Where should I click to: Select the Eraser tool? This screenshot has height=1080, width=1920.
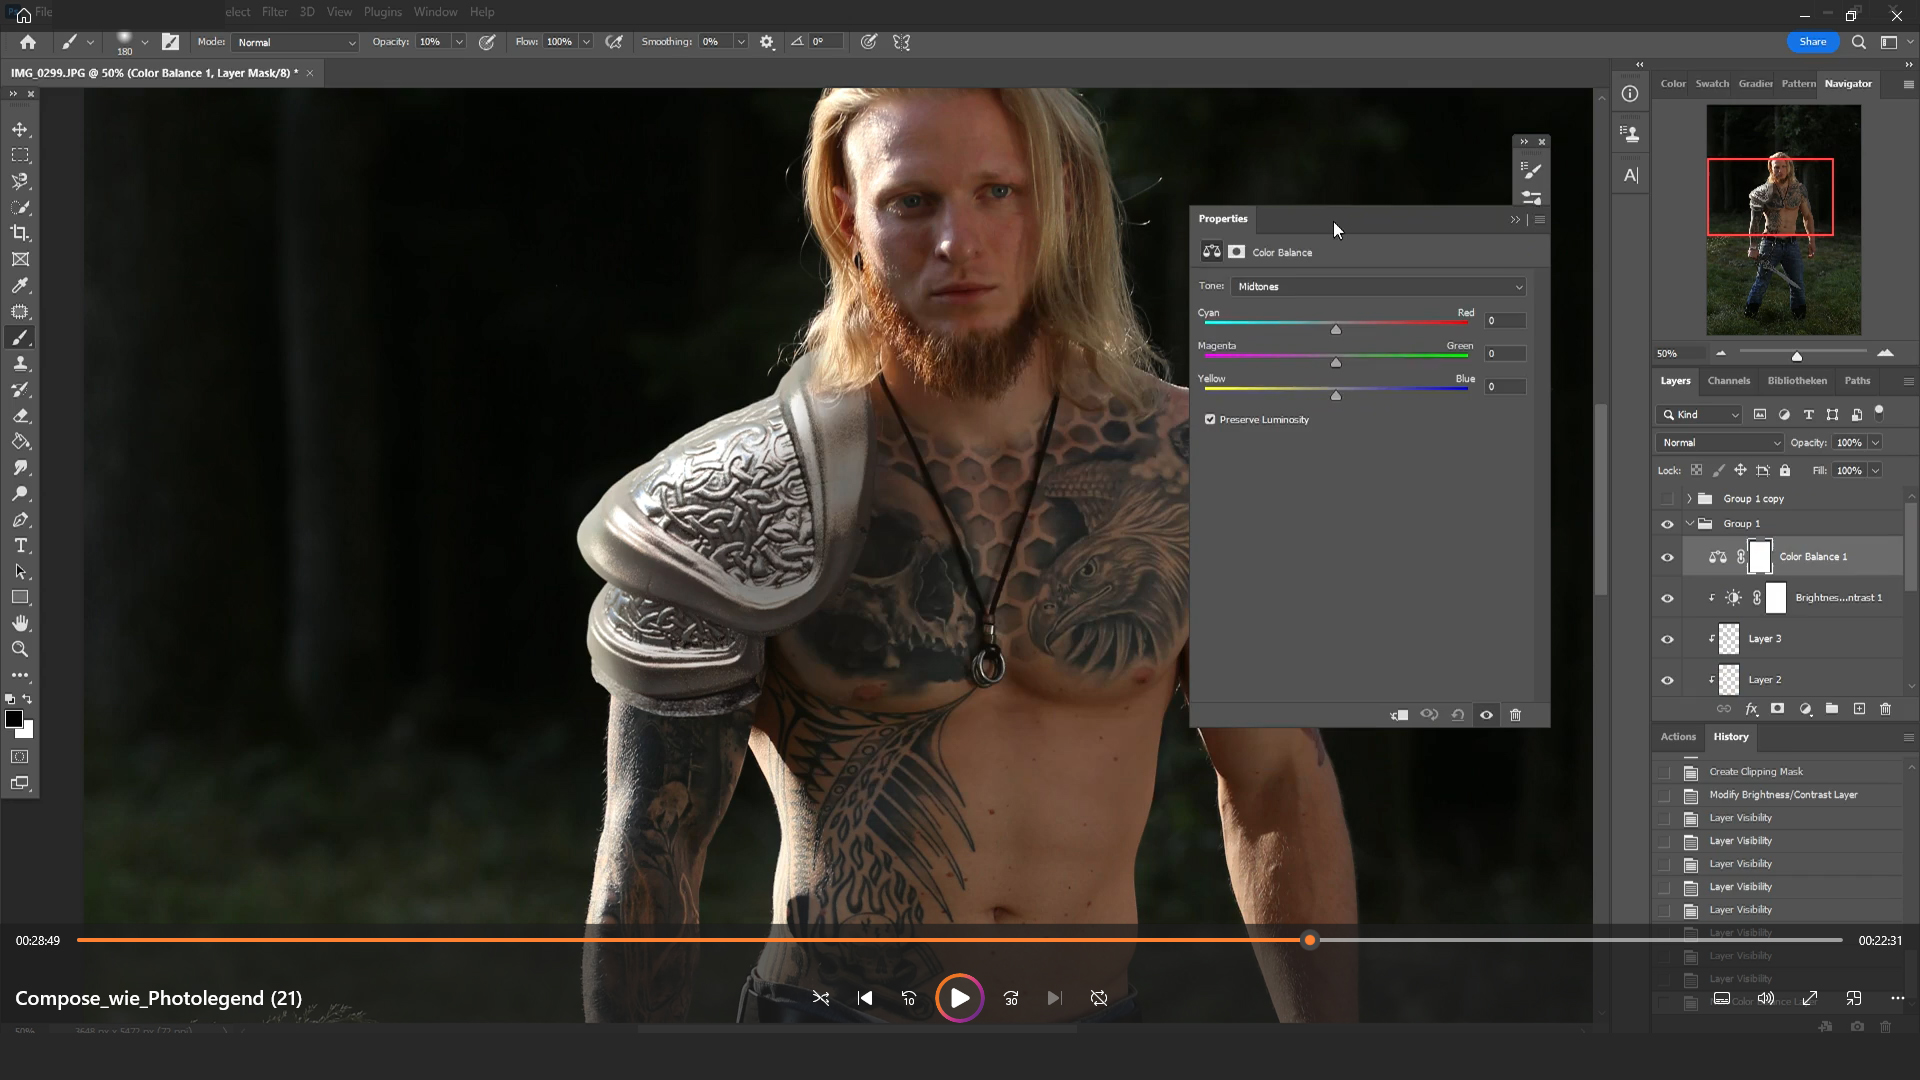tap(20, 416)
